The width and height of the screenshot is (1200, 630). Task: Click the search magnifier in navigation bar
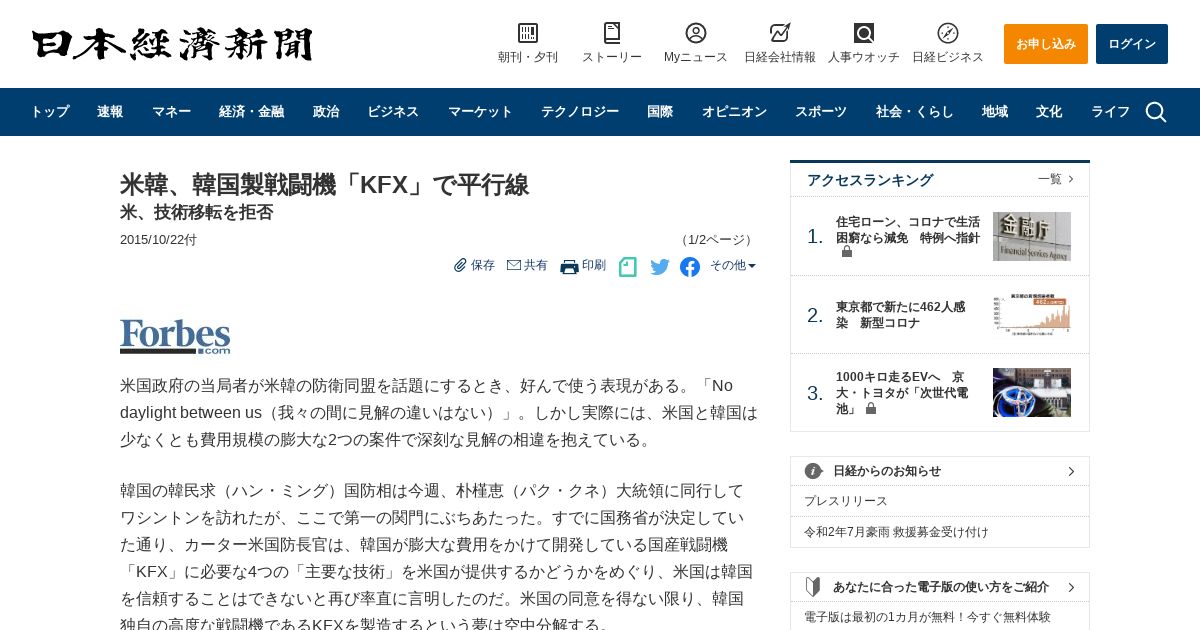tap(1156, 112)
